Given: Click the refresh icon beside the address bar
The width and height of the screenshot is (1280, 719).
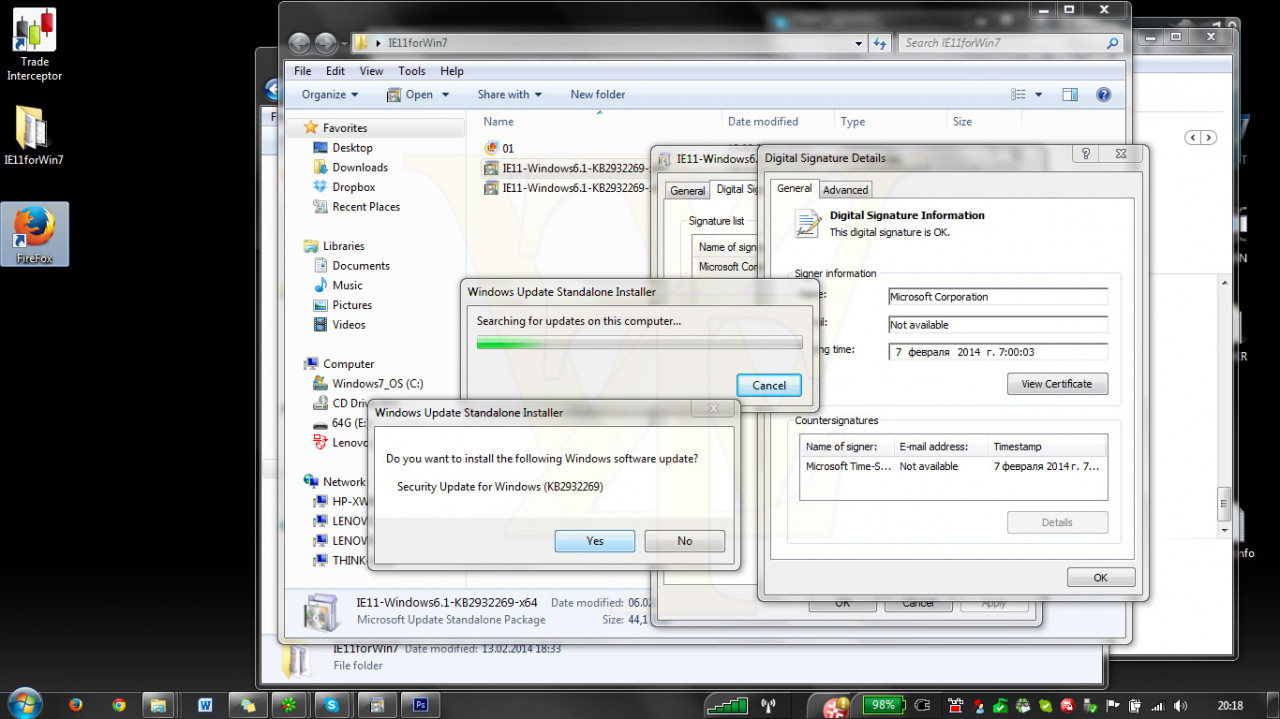Looking at the screenshot, I should click(880, 43).
